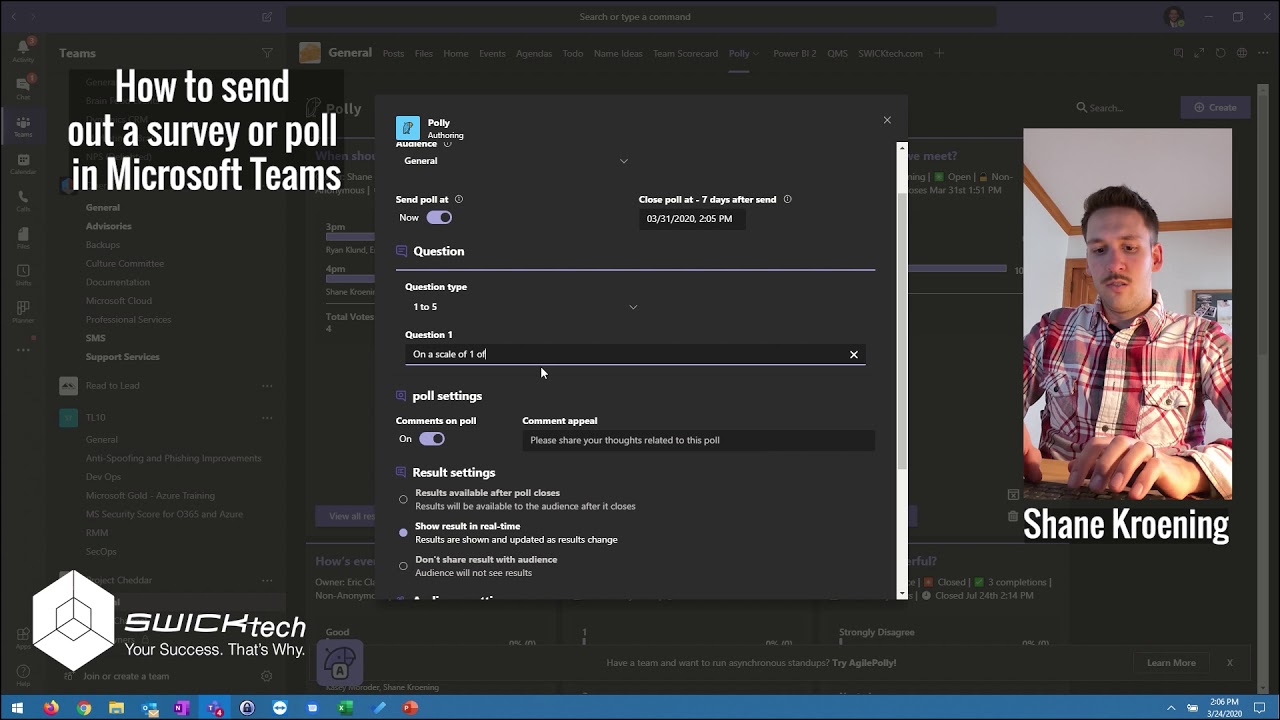Click the filter icon beside Teams heading
This screenshot has height=720, width=1280.
(267, 53)
